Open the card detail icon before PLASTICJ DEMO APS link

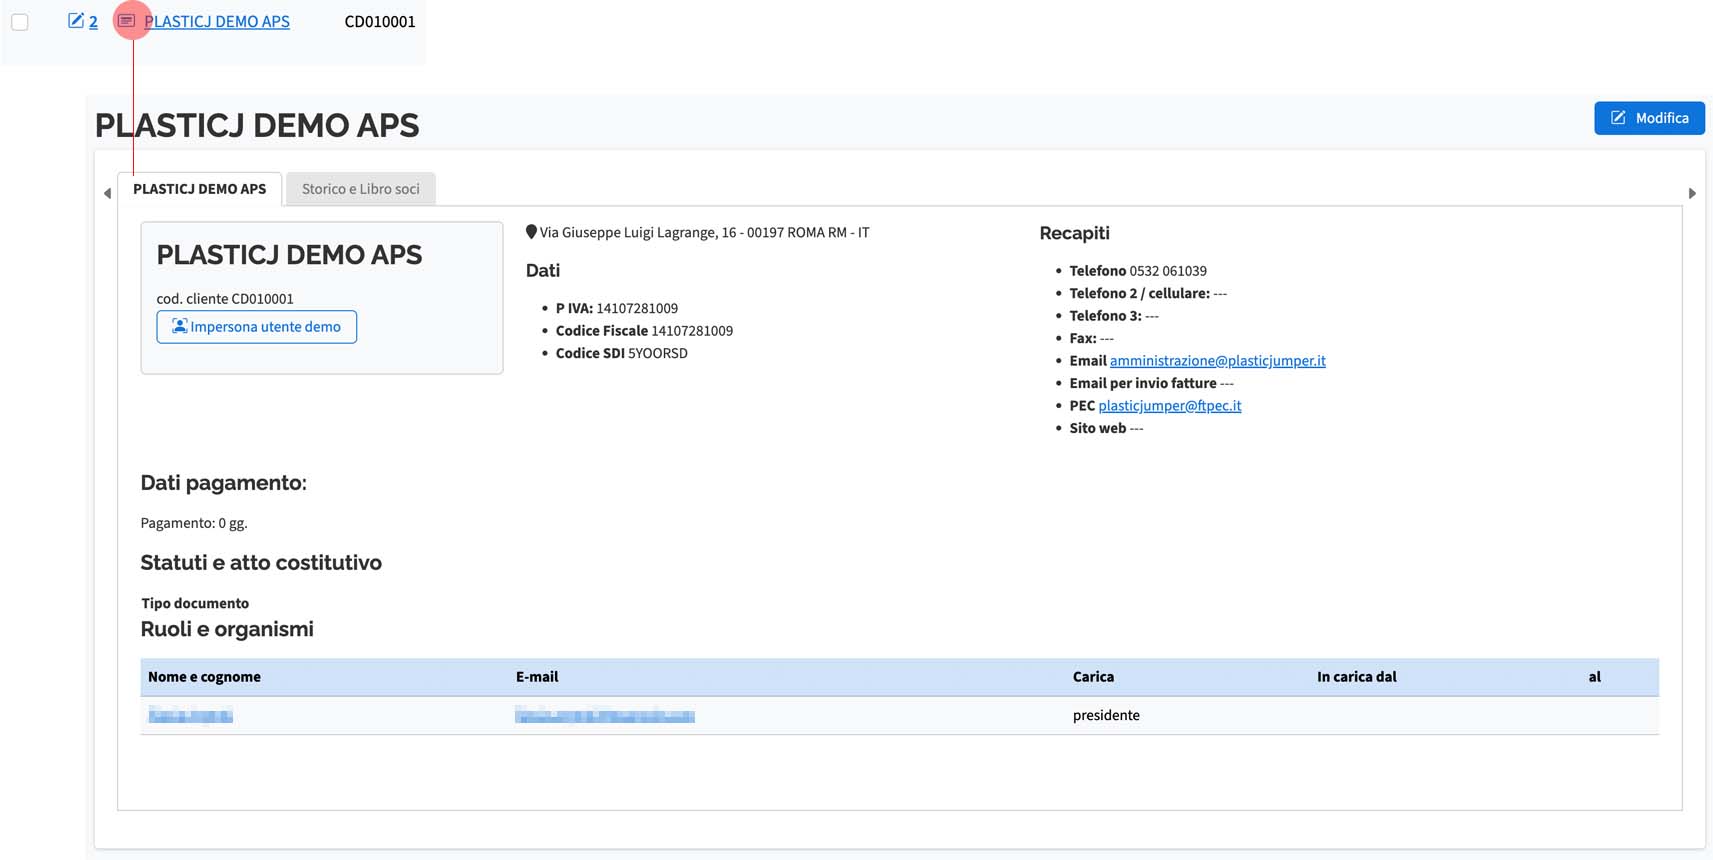[127, 21]
